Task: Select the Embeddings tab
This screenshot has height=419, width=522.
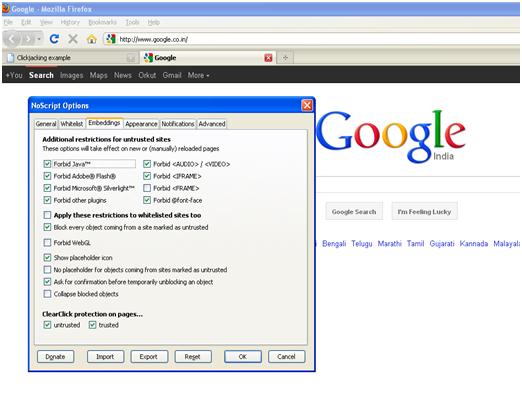Action: coord(104,123)
